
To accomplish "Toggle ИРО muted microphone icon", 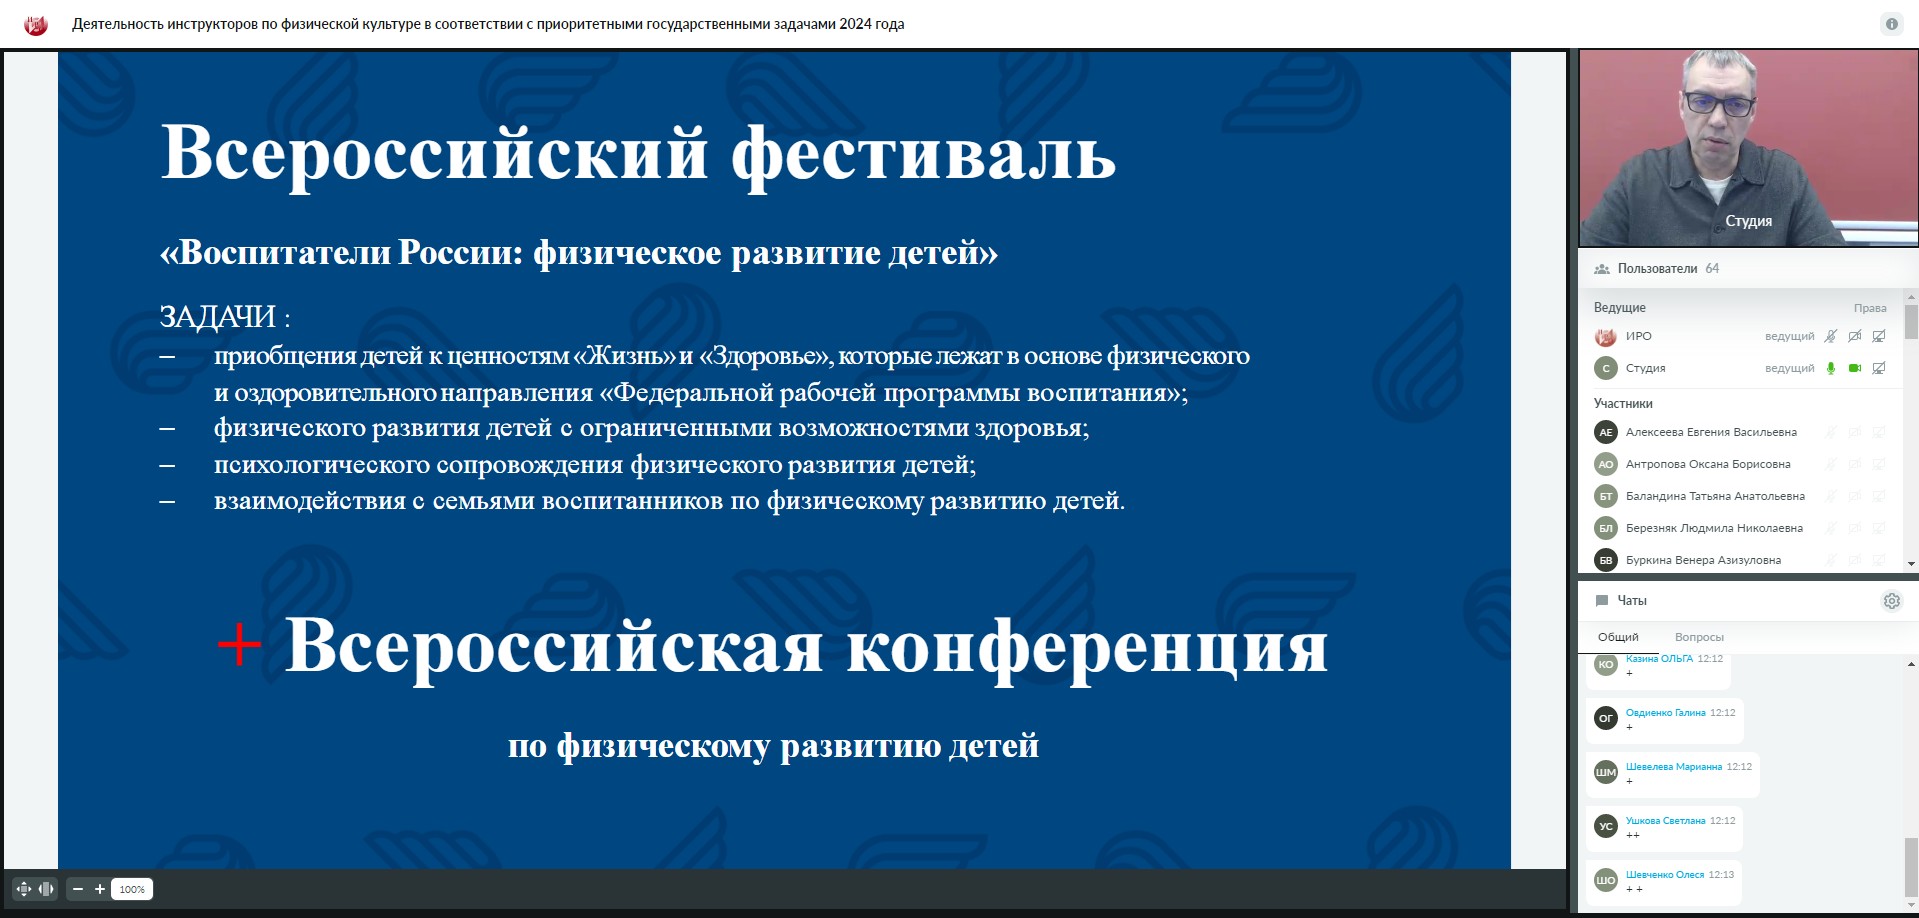I will 1831,336.
